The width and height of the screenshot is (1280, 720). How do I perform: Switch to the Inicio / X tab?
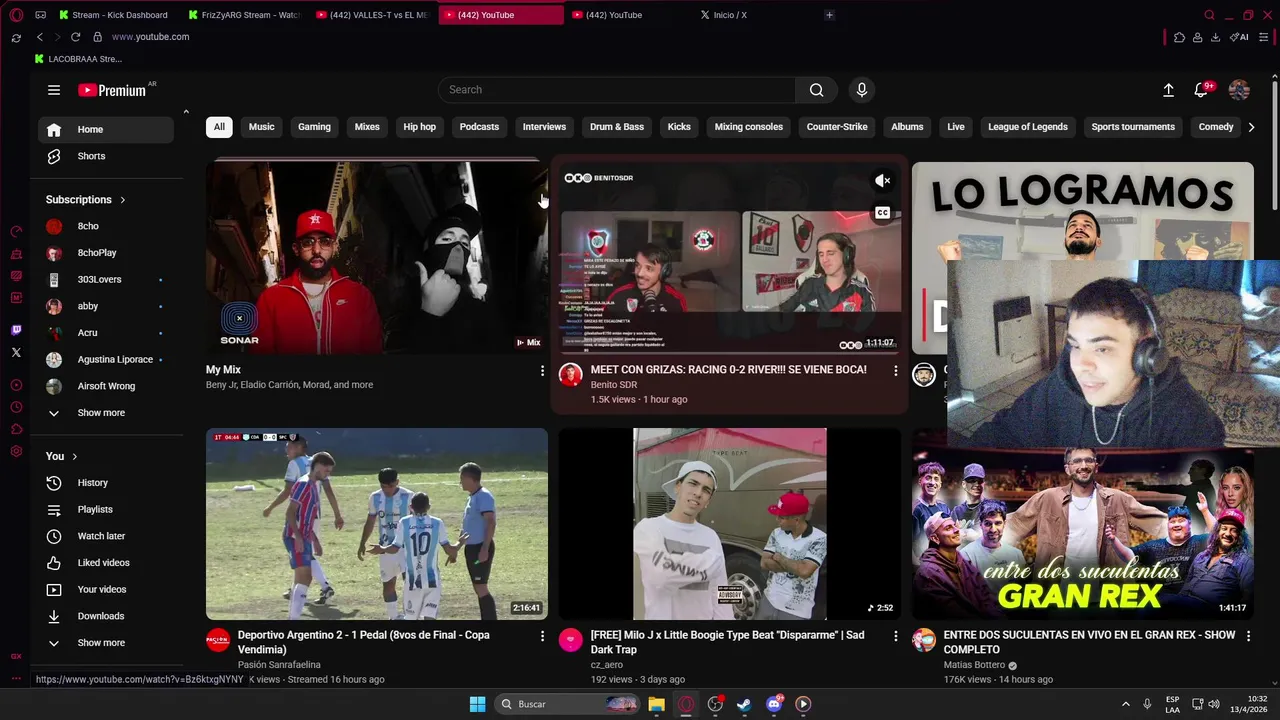point(730,15)
